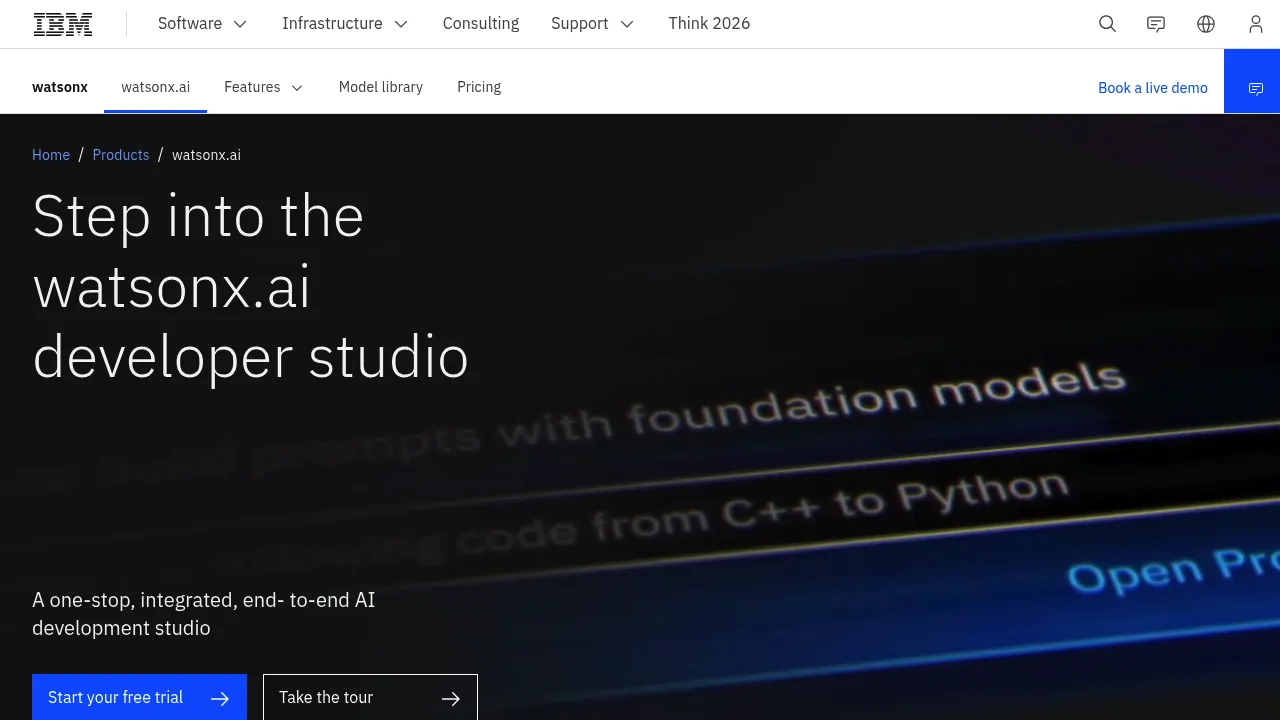
Task: Click Book a live demo
Action: 1153,88
